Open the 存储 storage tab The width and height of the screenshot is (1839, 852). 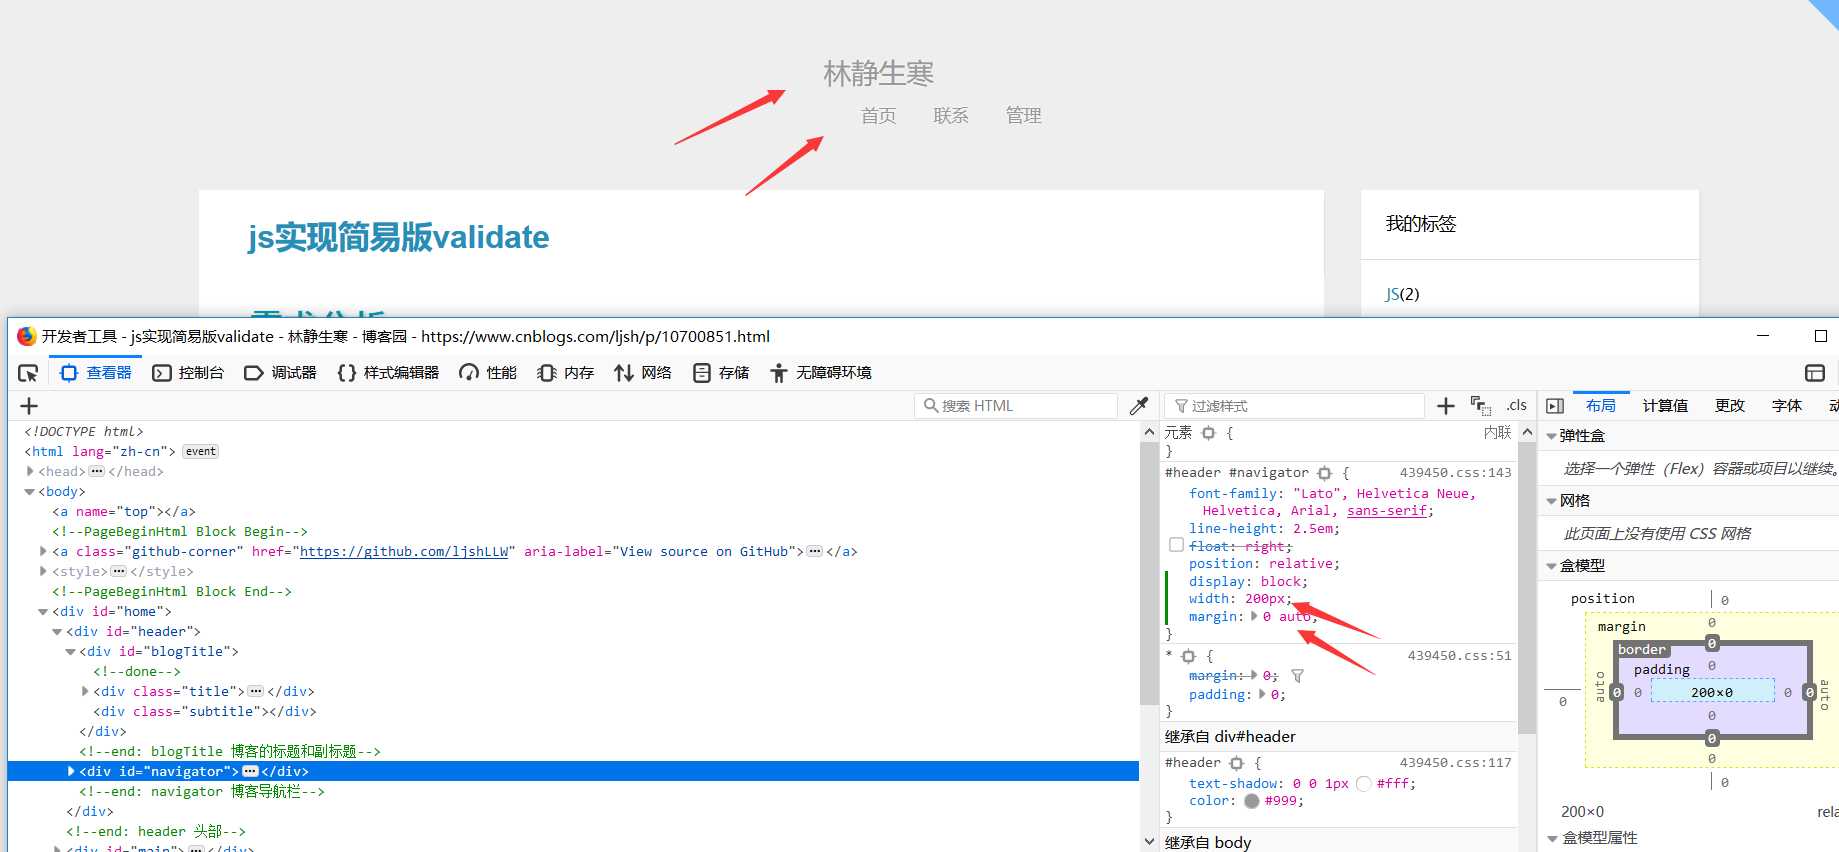[x=721, y=373]
